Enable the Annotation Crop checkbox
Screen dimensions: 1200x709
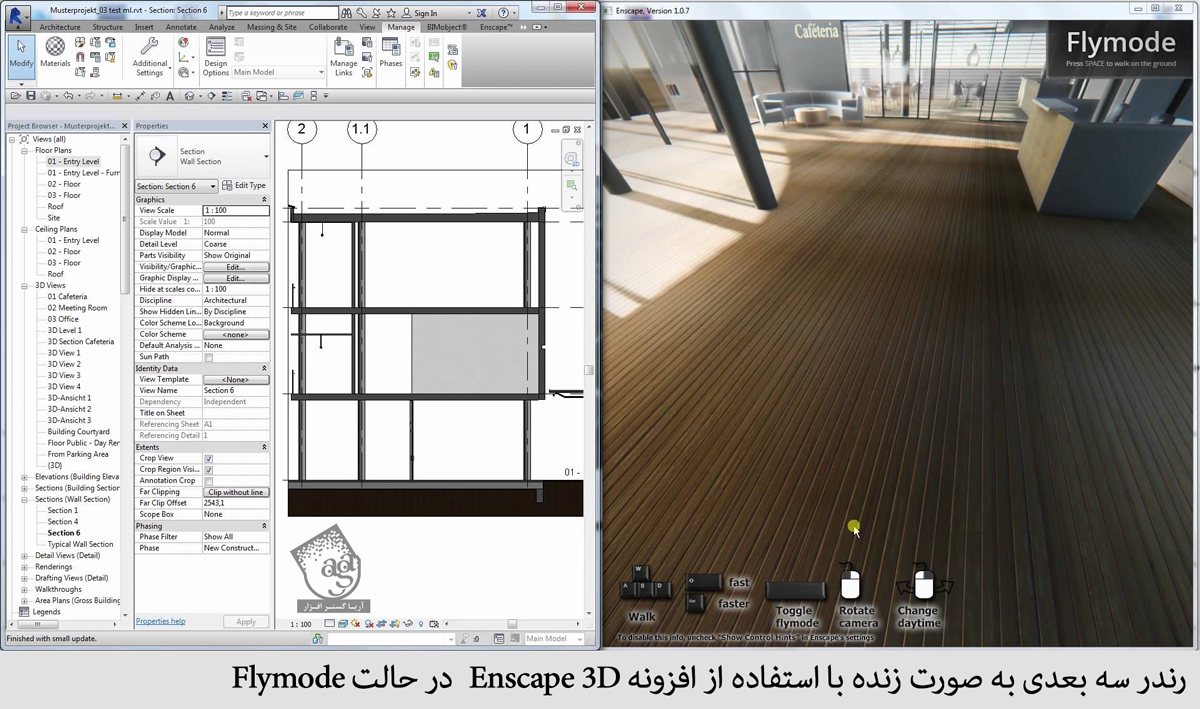coord(208,481)
